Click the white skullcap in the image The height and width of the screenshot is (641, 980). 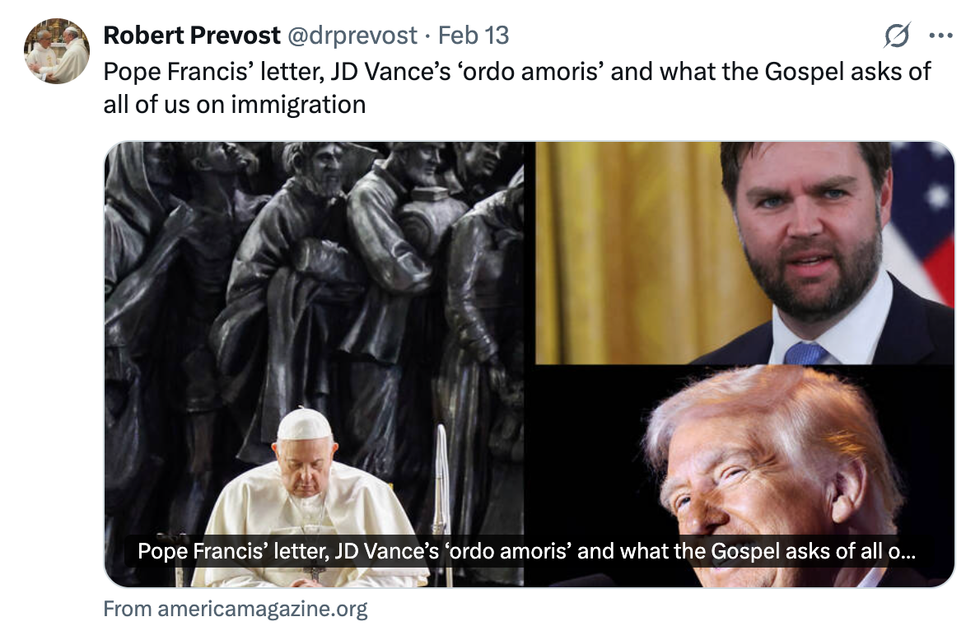304,425
